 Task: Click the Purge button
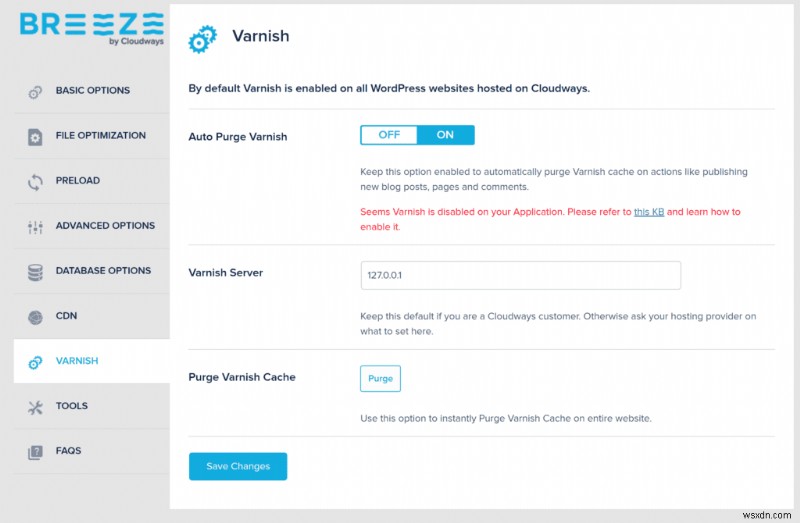[381, 378]
